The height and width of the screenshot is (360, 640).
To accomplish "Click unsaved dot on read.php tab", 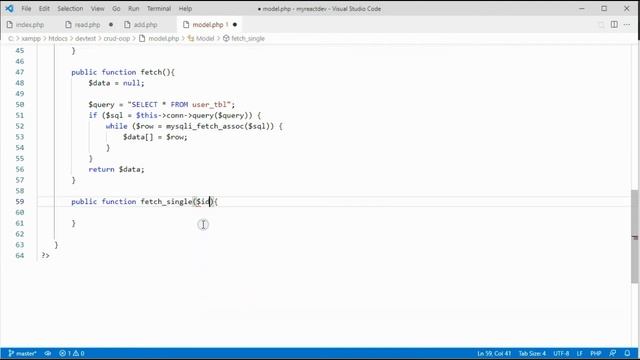I will [x=111, y=25].
